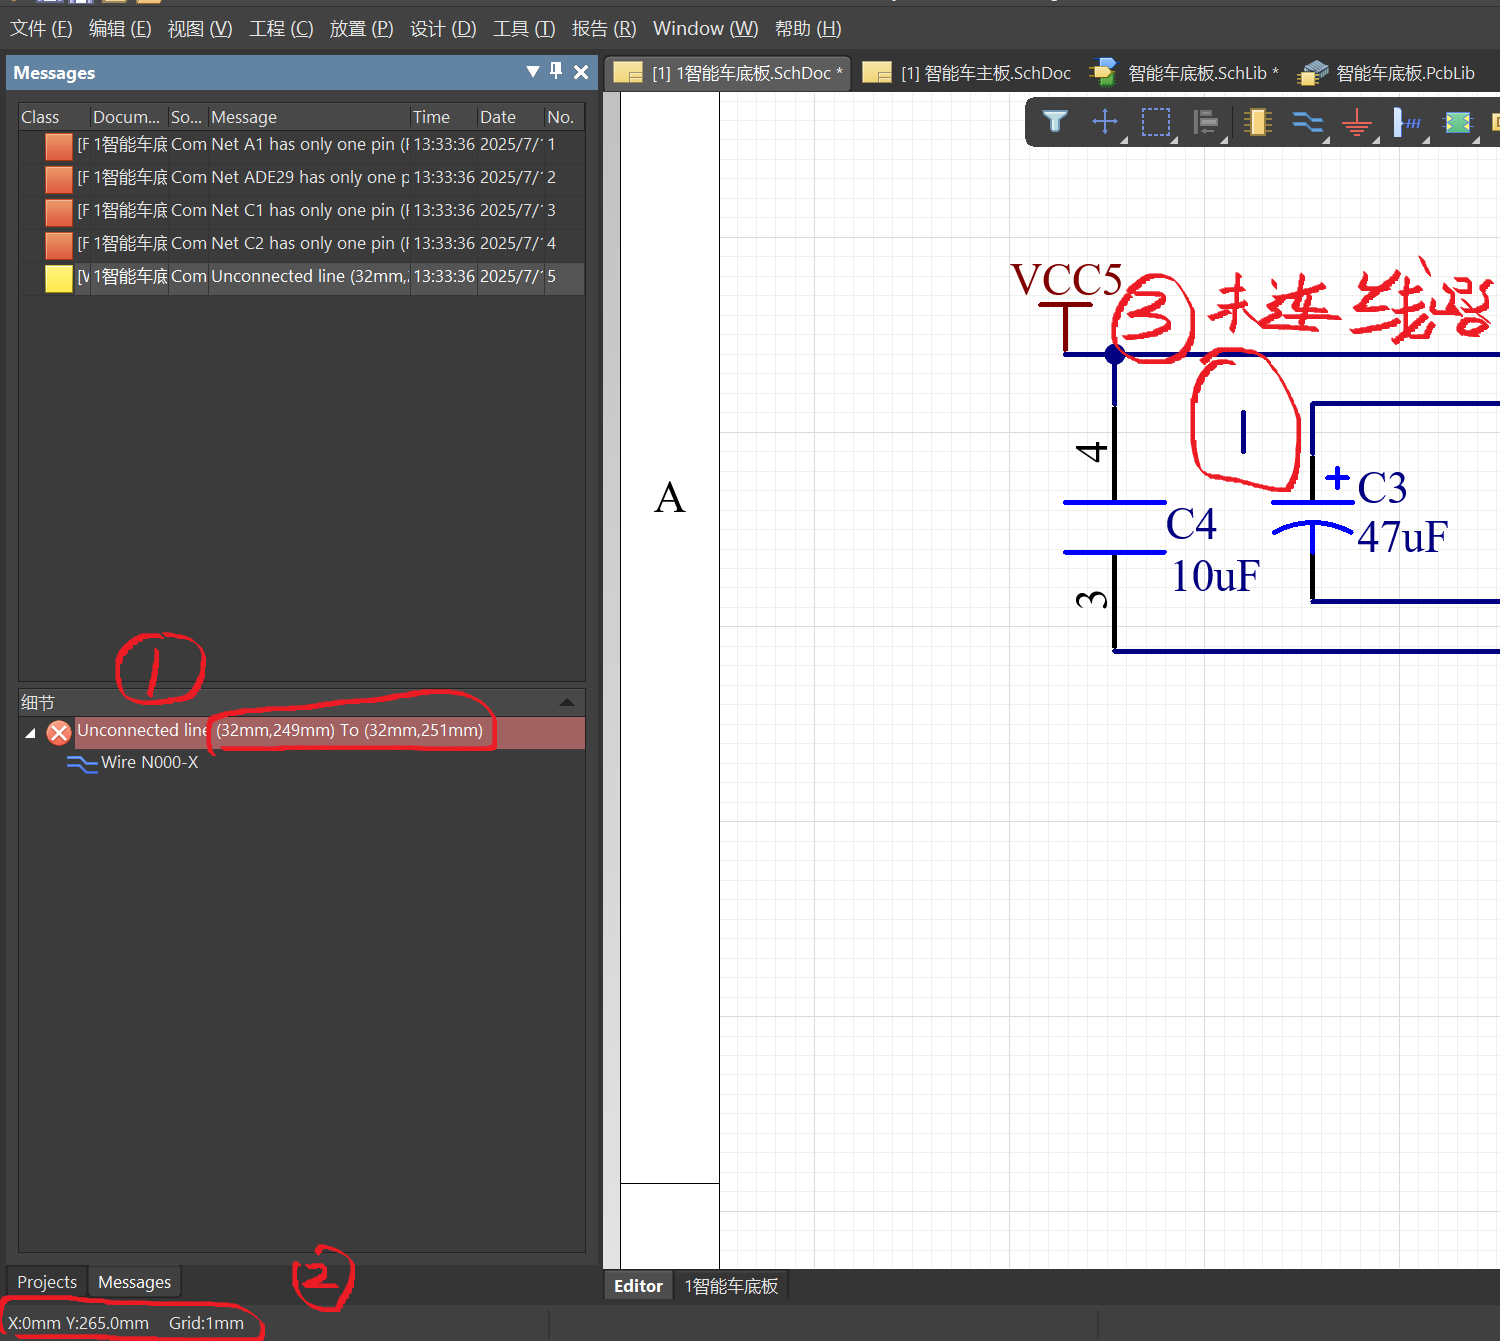Place a part using the component toolbar icon
The image size is (1500, 1341).
pyautogui.click(x=1257, y=122)
